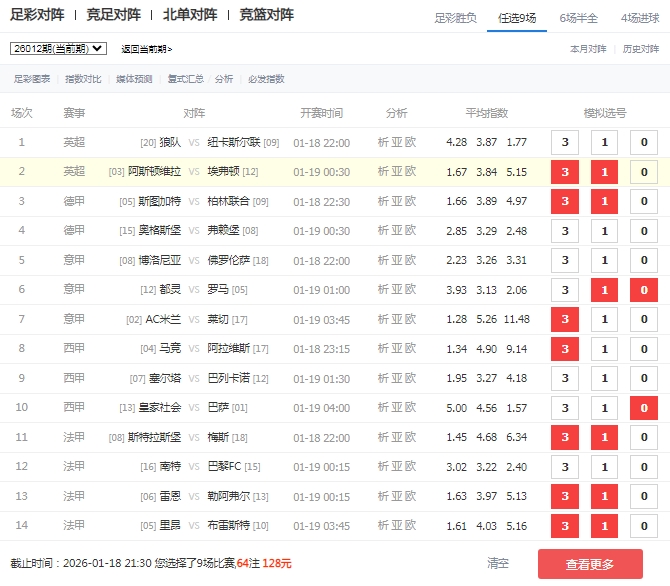Click 析 analysis link for match 4
The height and width of the screenshot is (586, 670).
tap(383, 231)
